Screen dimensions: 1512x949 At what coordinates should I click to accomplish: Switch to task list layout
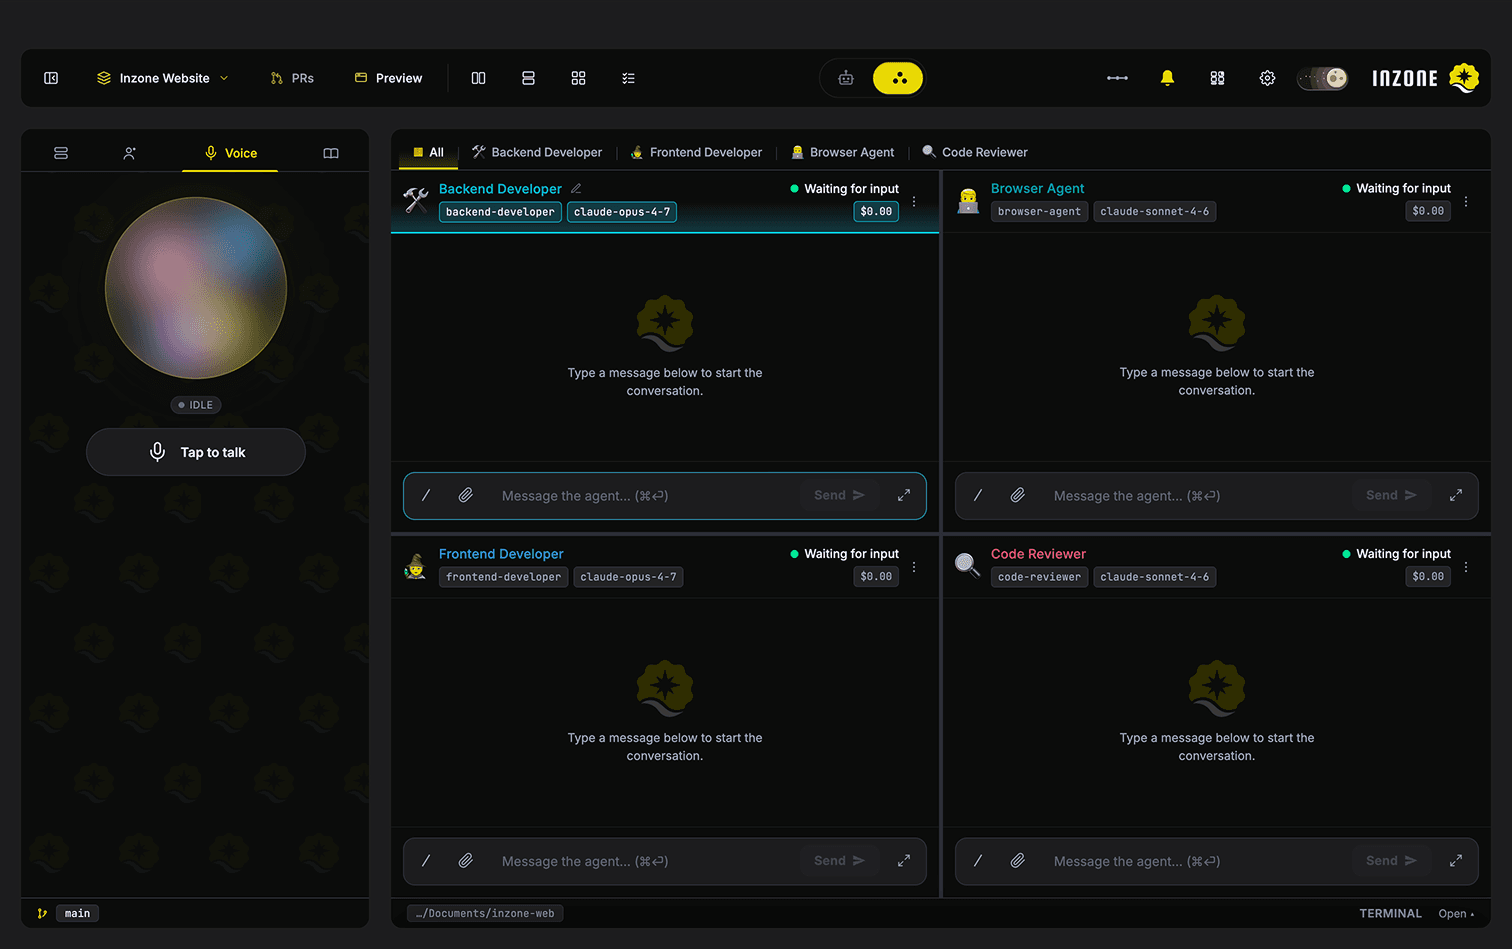[628, 78]
